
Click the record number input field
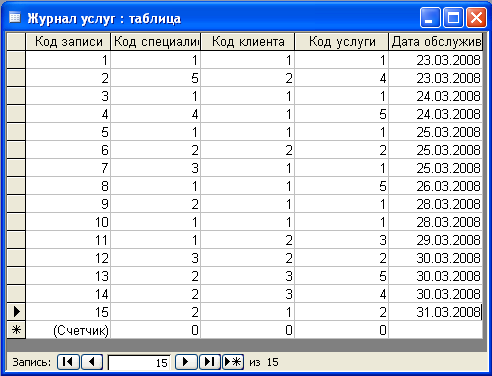click(139, 362)
